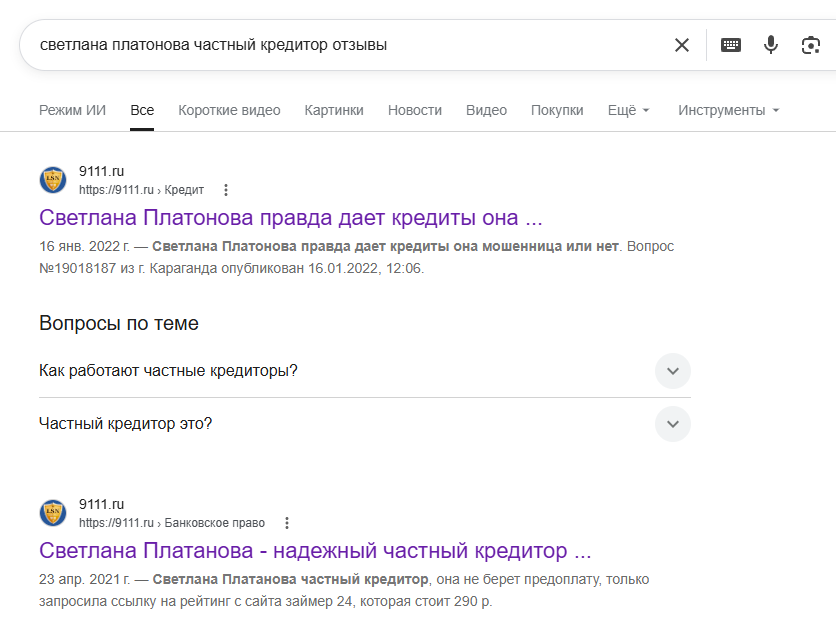Open link Светлана Платанова - надежный частный кредитор
836x634 pixels.
[x=315, y=550]
